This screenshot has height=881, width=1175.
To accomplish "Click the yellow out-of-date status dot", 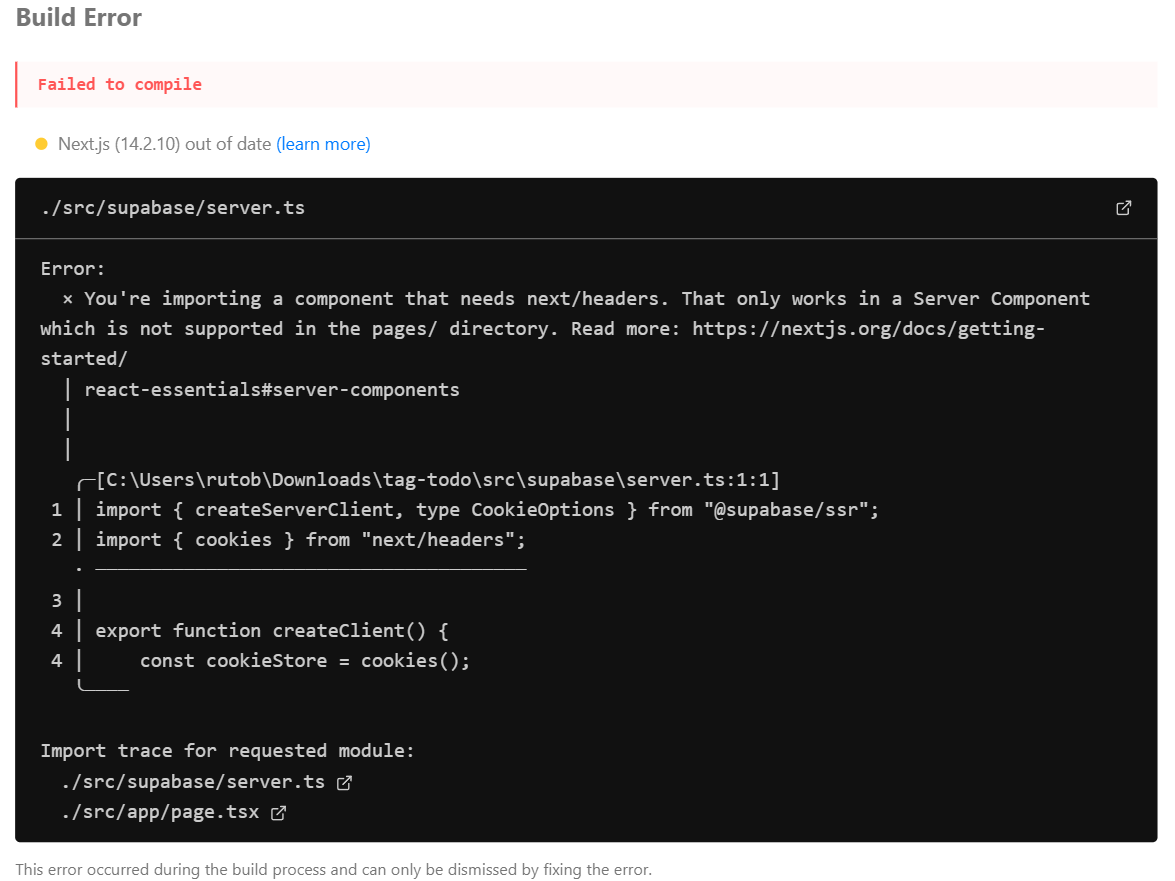I will (x=41, y=144).
